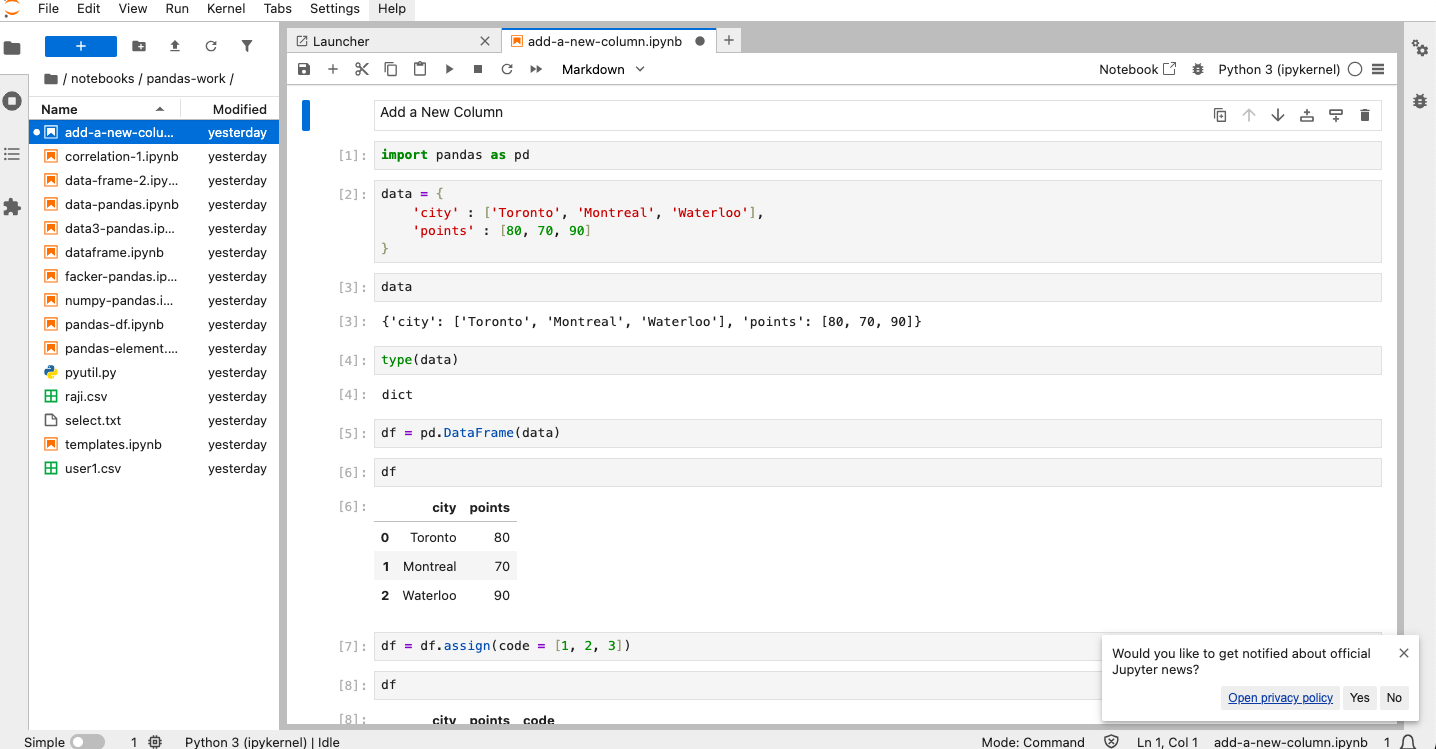Upload files using the upload icon
Screen dimensions: 1436x749
pyautogui.click(x=175, y=46)
